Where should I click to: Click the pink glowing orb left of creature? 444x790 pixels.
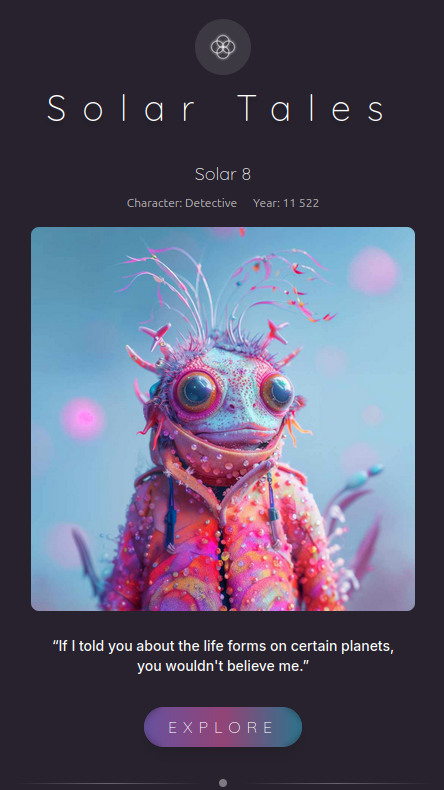click(x=83, y=418)
